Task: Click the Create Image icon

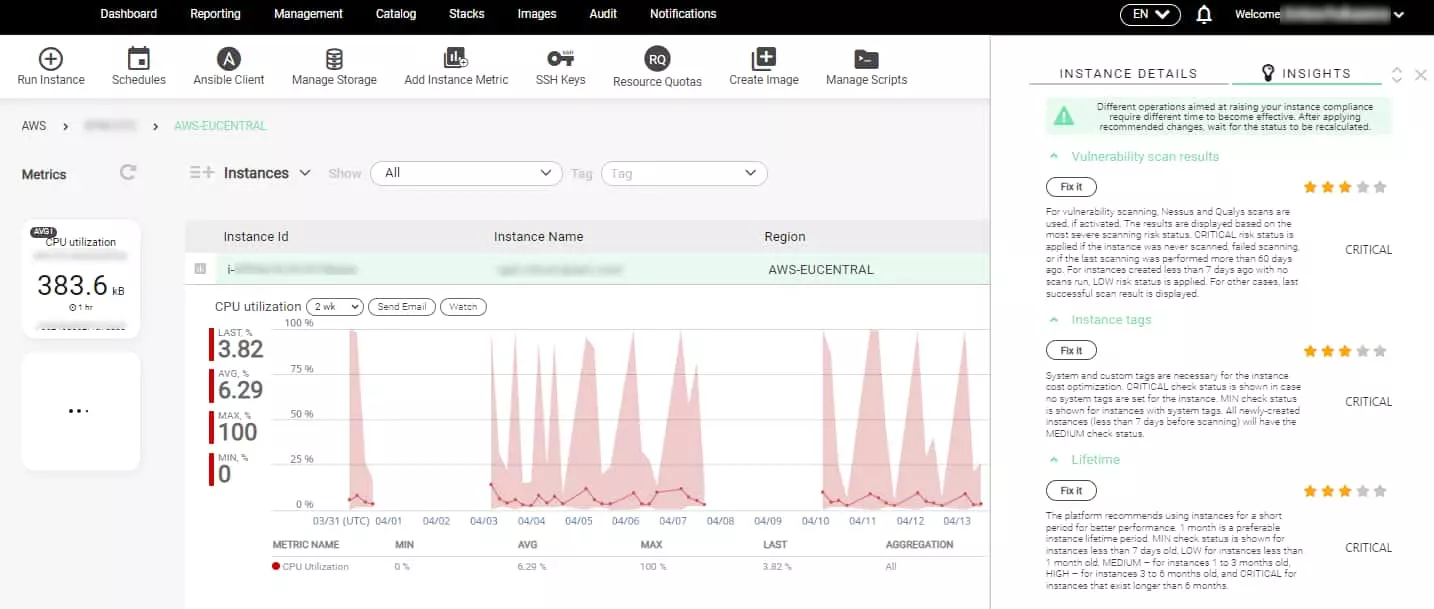Action: pyautogui.click(x=763, y=59)
